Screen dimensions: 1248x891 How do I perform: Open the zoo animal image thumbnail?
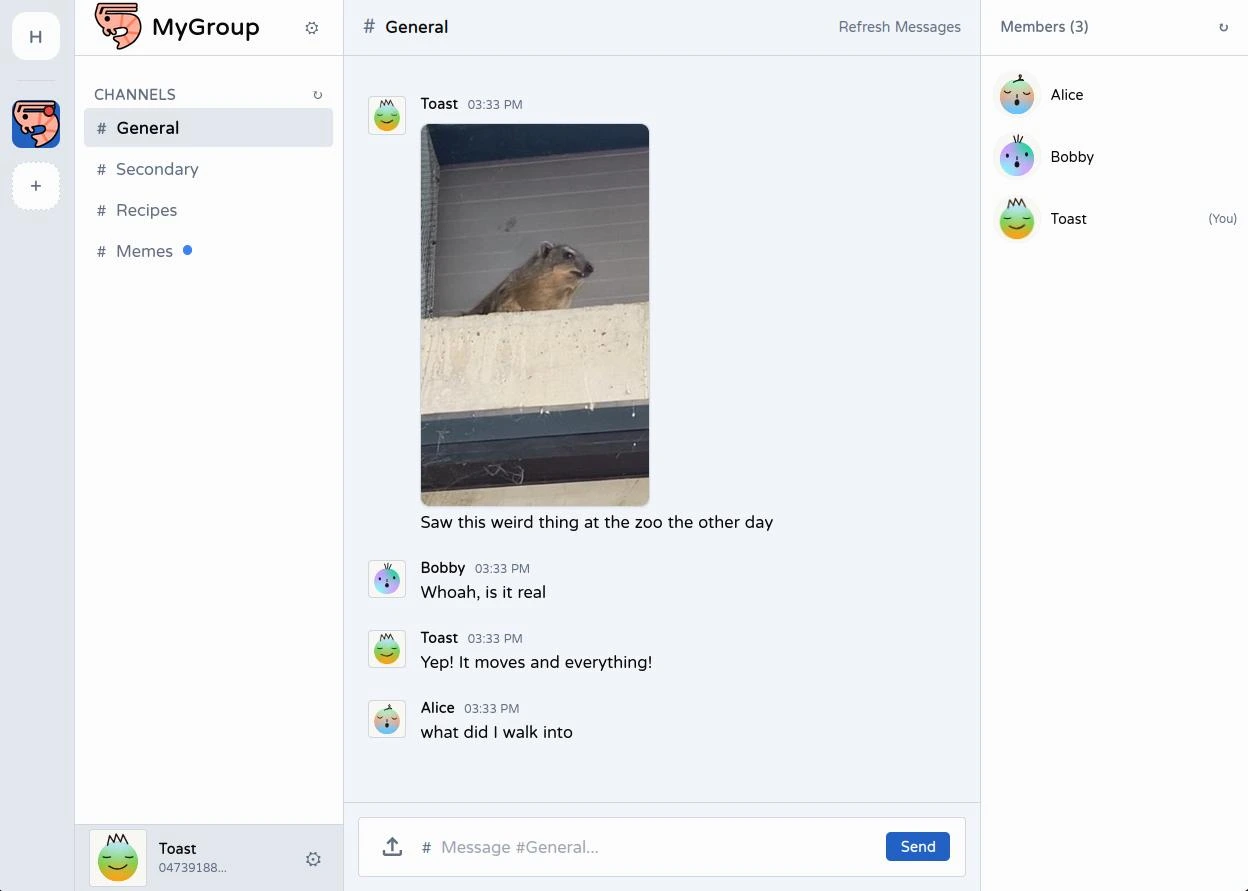click(535, 315)
